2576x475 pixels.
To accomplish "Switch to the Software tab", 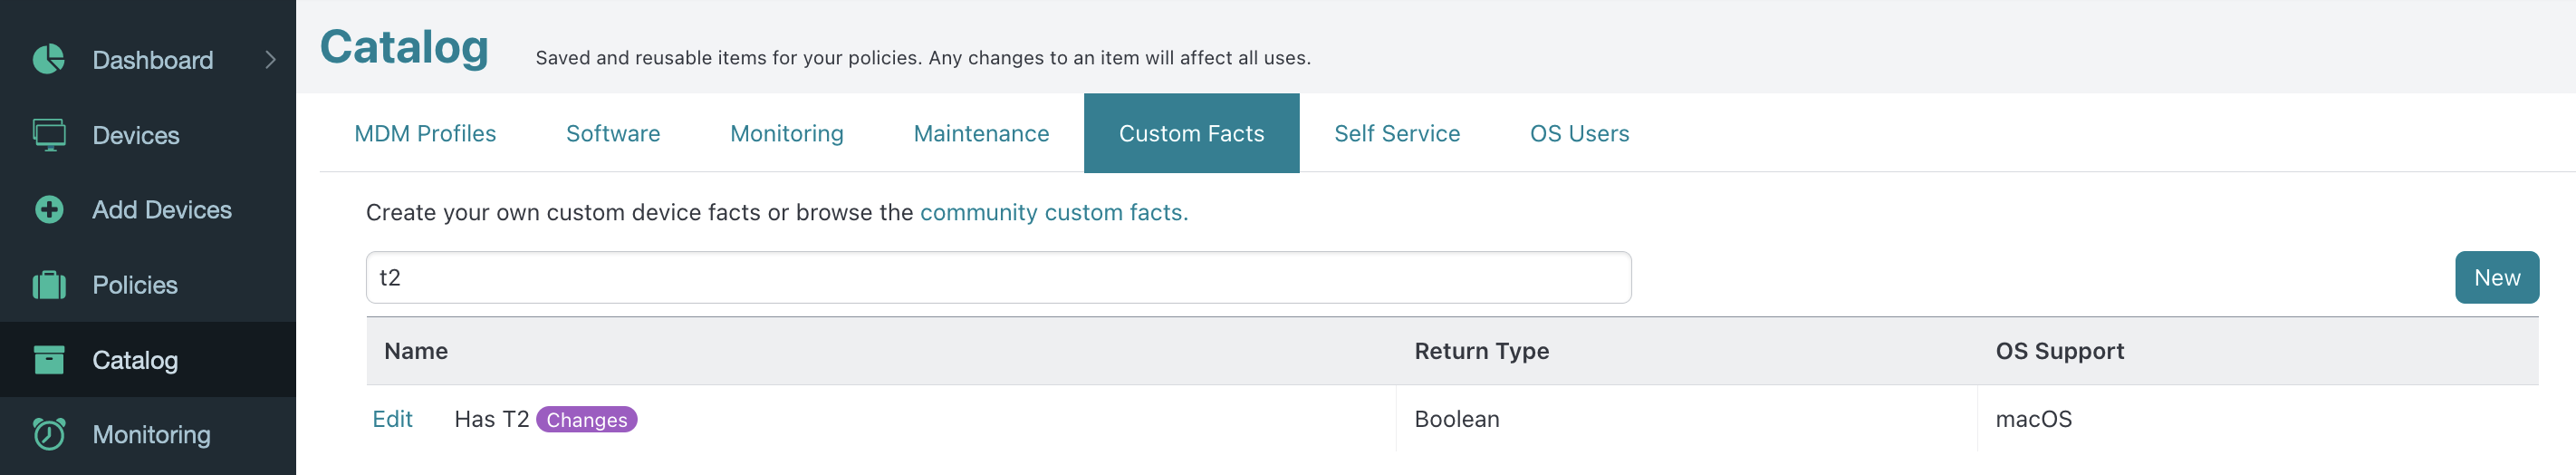I will (613, 134).
